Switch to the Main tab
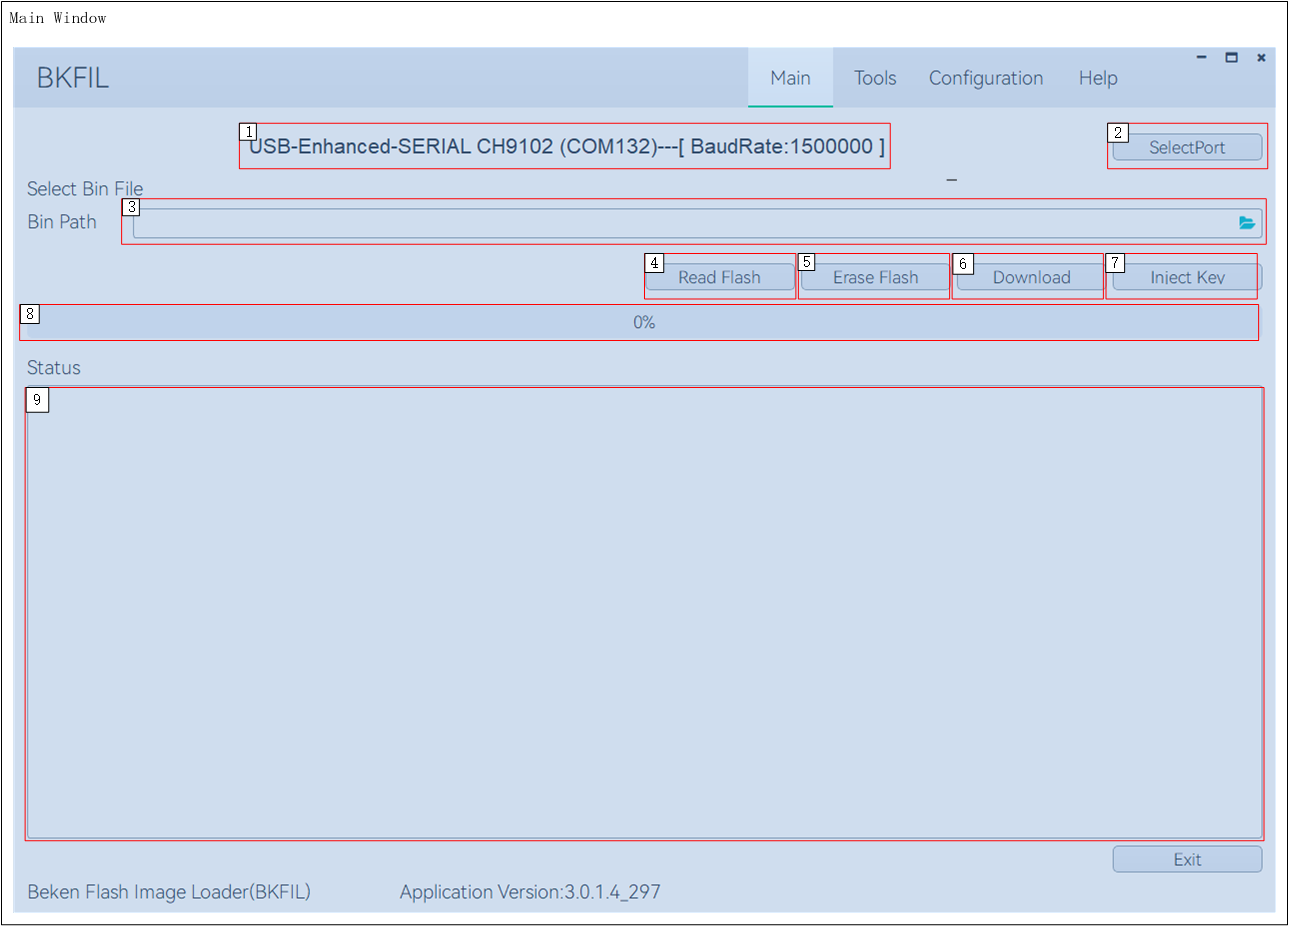1289x926 pixels. (x=790, y=78)
